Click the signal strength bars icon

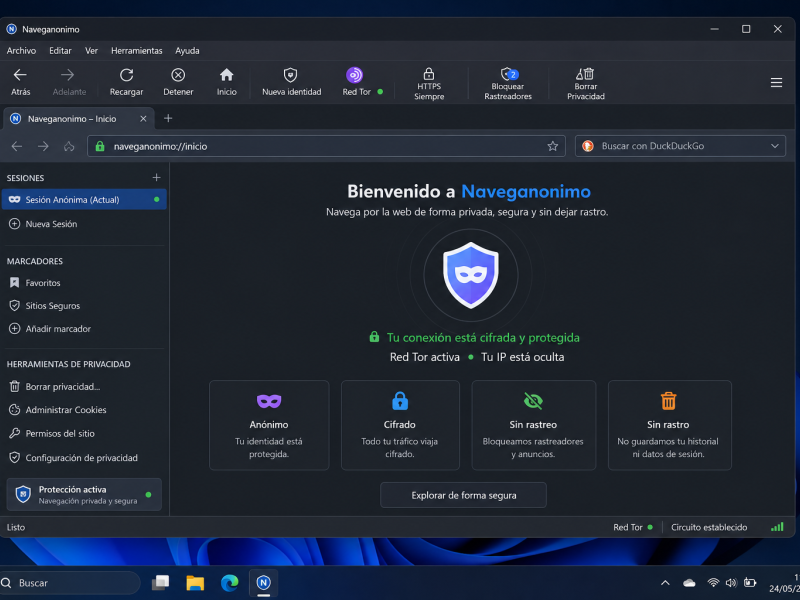(x=777, y=527)
